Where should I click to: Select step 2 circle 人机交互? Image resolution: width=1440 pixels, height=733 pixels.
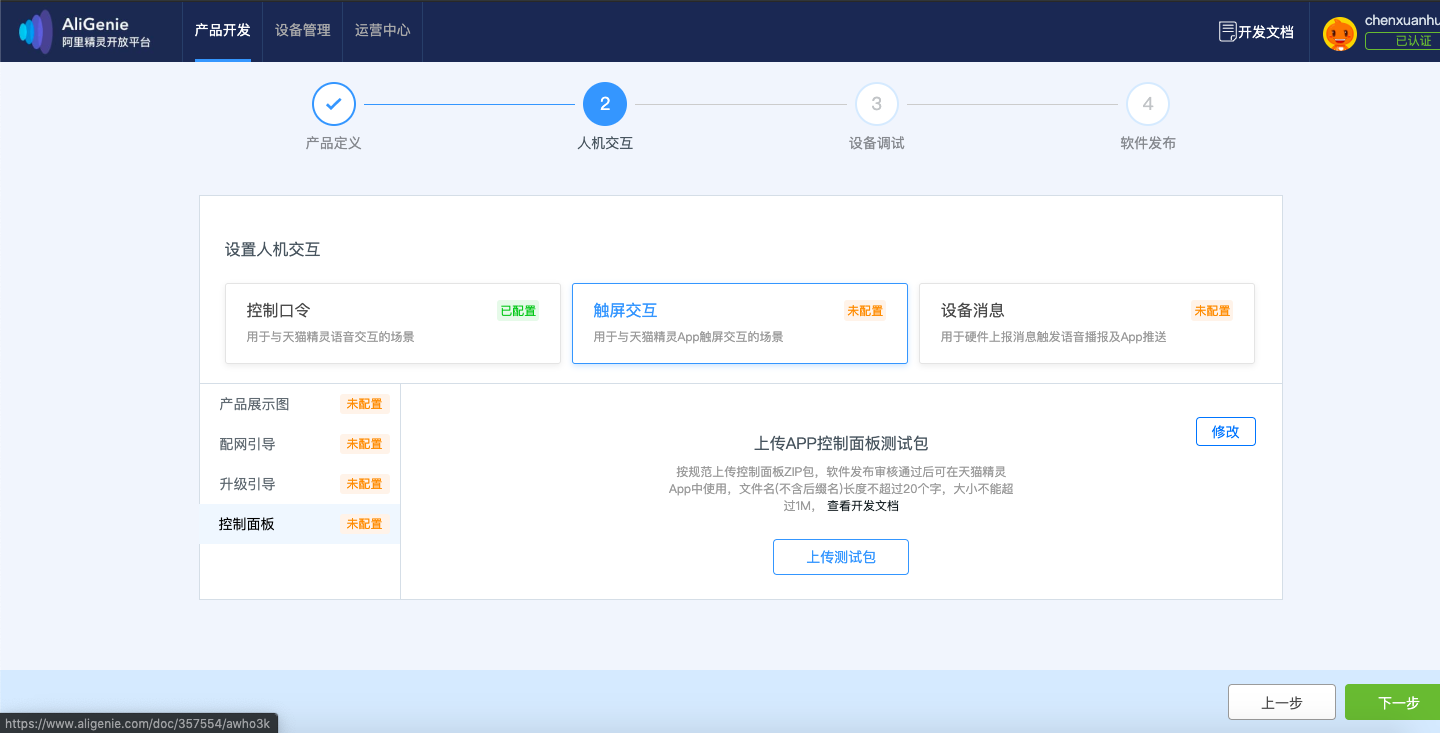pyautogui.click(x=605, y=104)
